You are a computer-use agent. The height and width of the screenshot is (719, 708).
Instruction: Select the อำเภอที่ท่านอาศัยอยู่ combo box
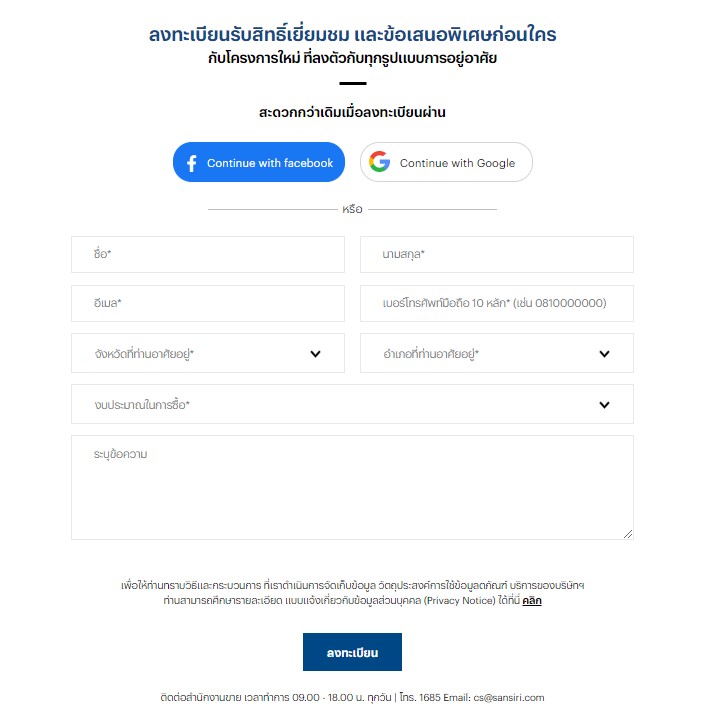(x=497, y=353)
